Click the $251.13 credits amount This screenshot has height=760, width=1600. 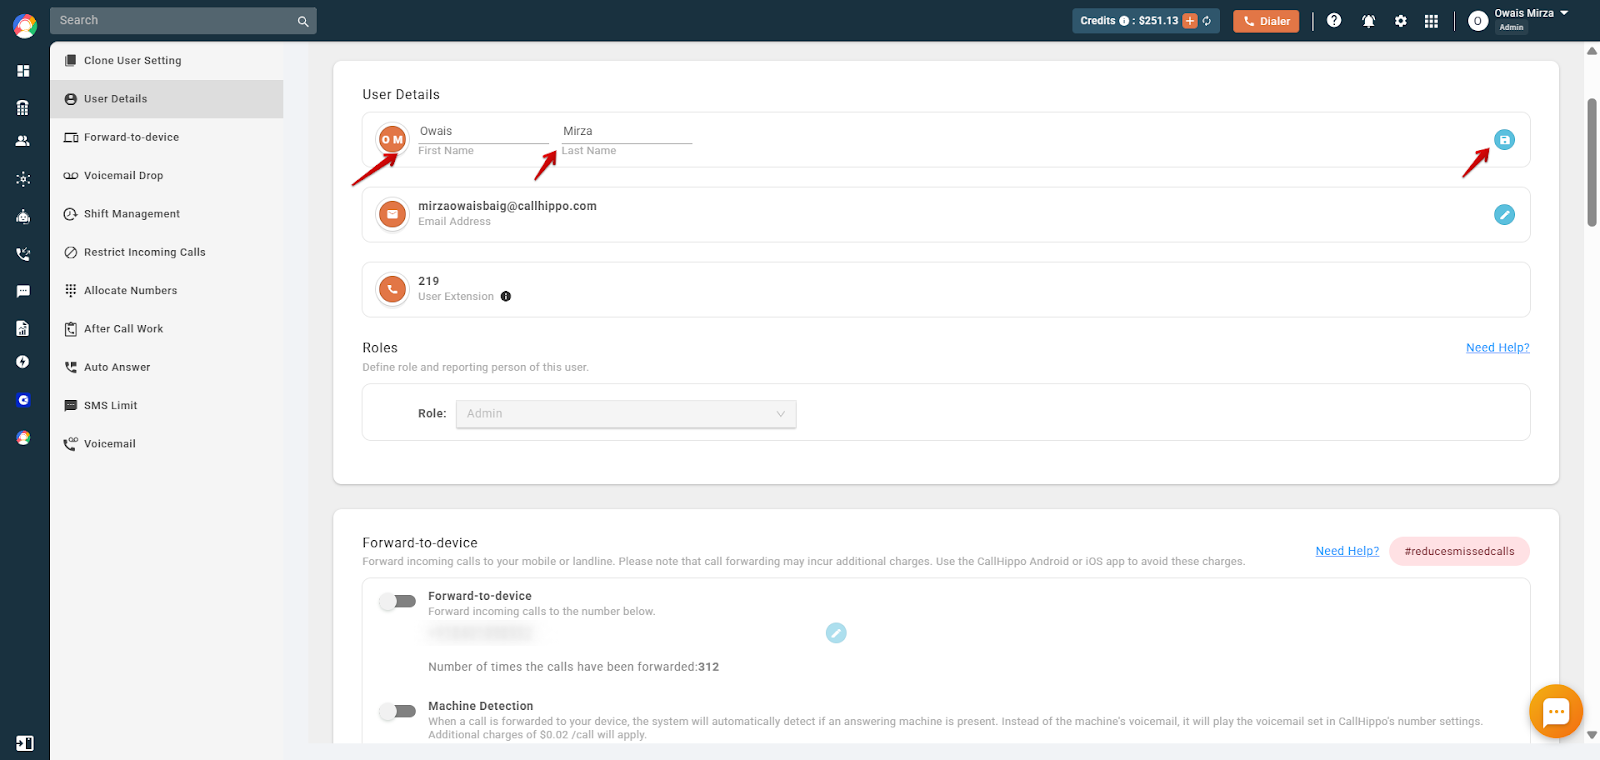coord(1158,21)
